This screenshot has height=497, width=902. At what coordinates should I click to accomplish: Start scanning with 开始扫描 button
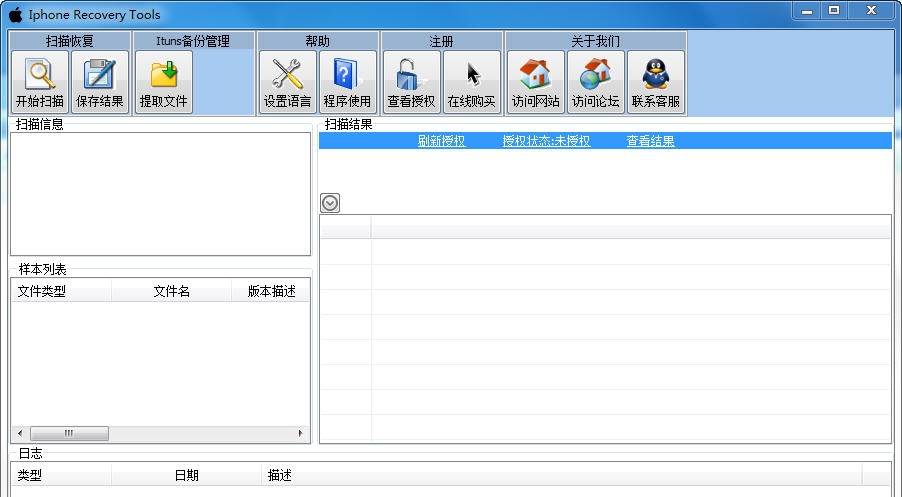40,82
